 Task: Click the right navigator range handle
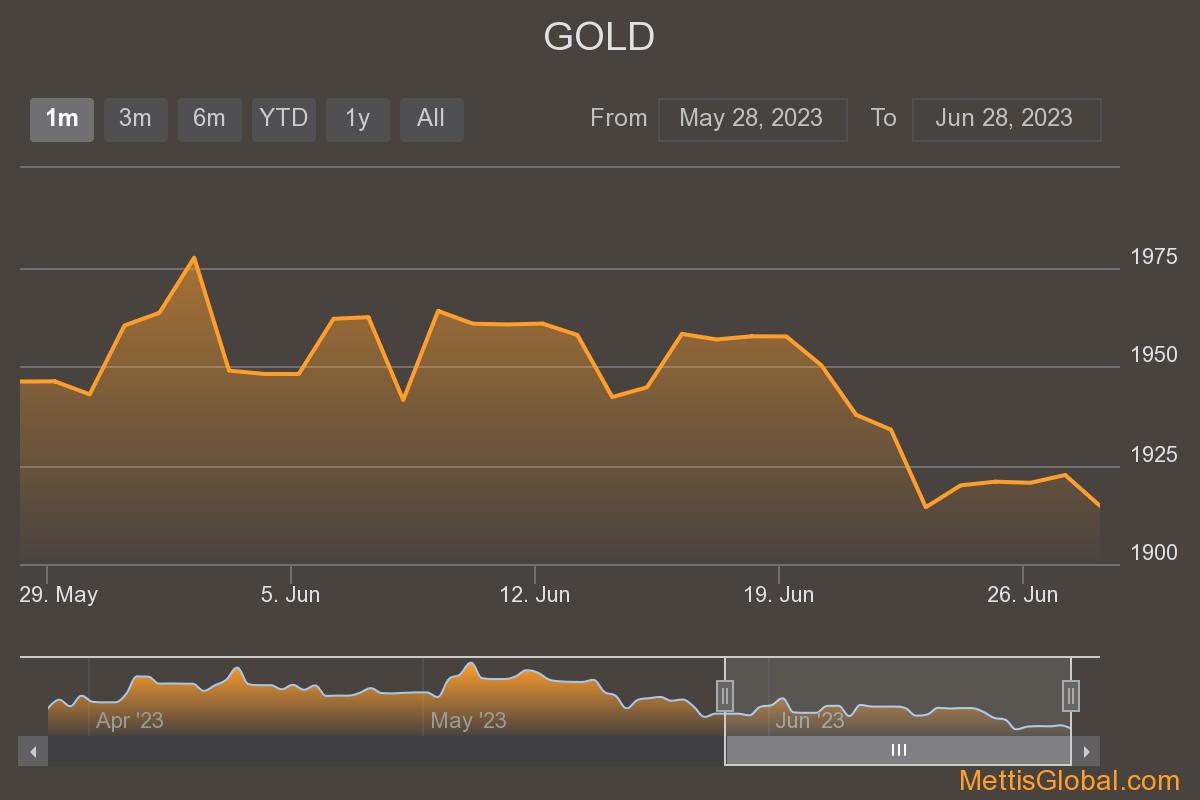coord(1071,694)
